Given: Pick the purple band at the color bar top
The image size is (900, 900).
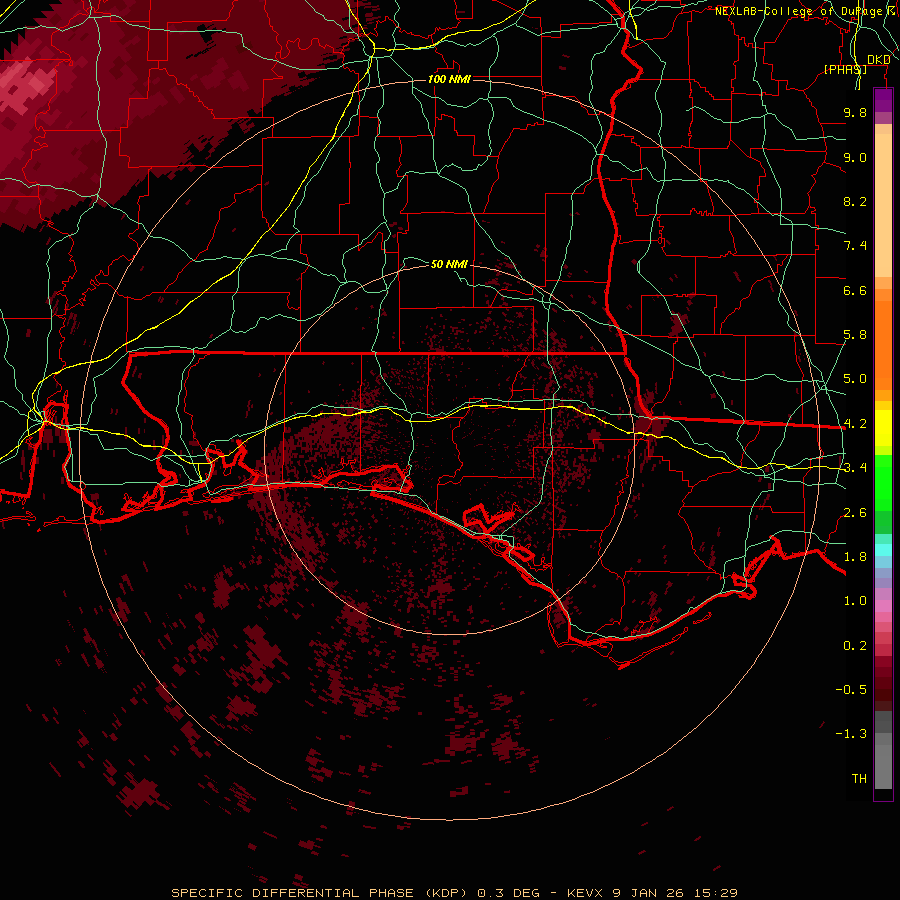Looking at the screenshot, I should pyautogui.click(x=883, y=100).
